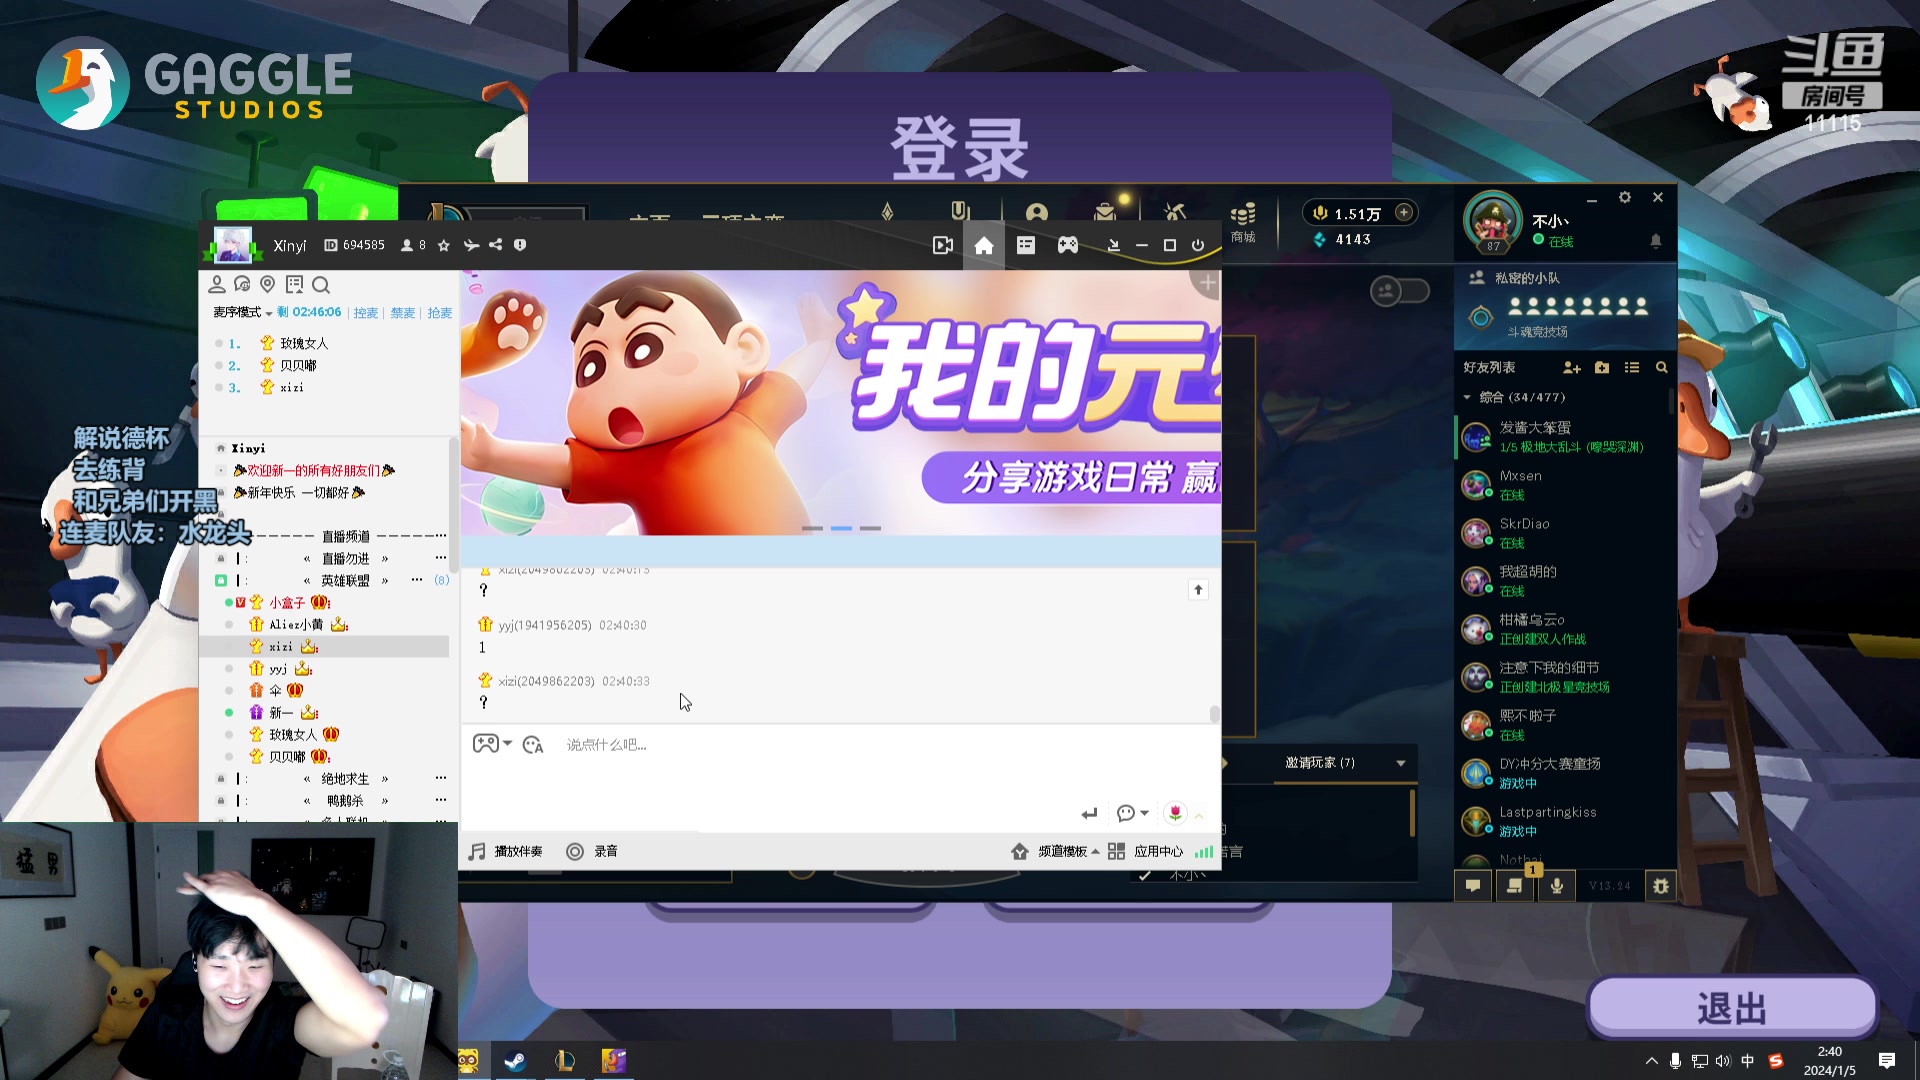Click the banner carousel middle indicator dot
Image resolution: width=1920 pixels, height=1080 pixels.
point(842,528)
